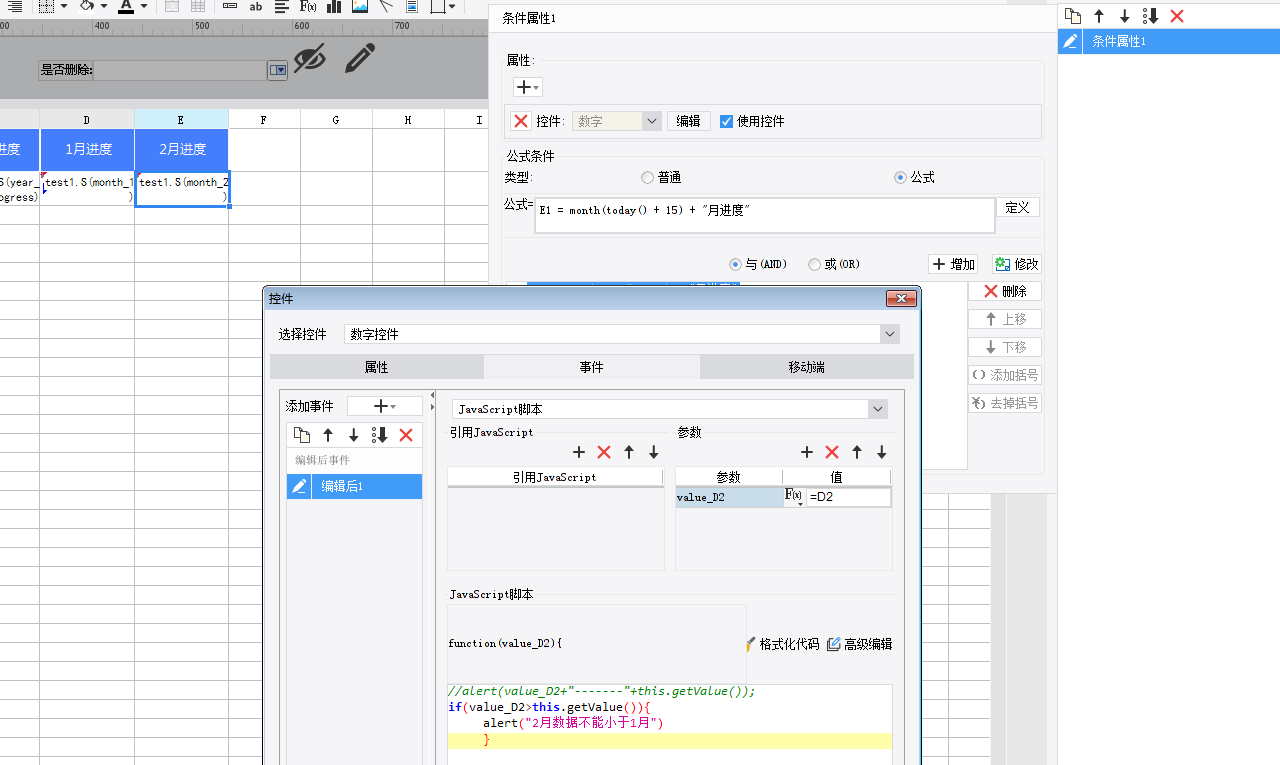Click the font color swatch in toolbar

126,6
